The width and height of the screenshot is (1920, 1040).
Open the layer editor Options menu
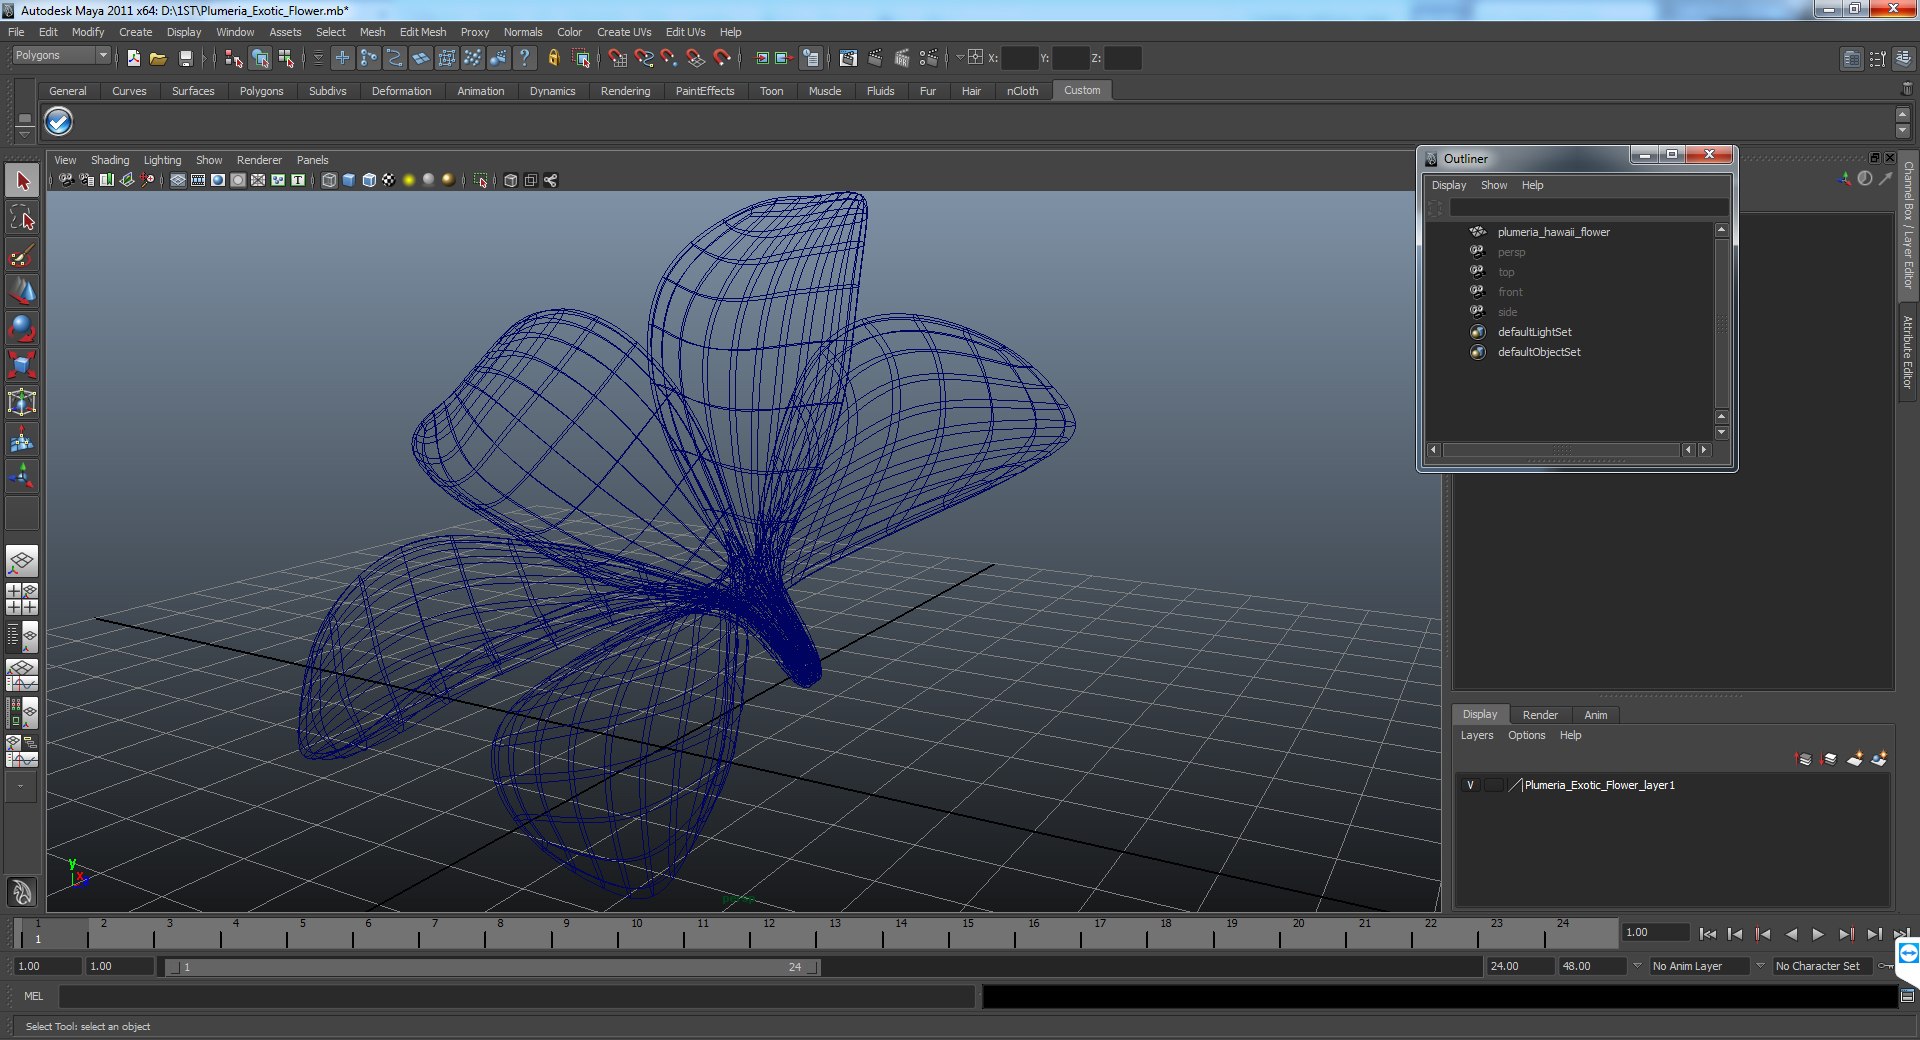[1526, 735]
